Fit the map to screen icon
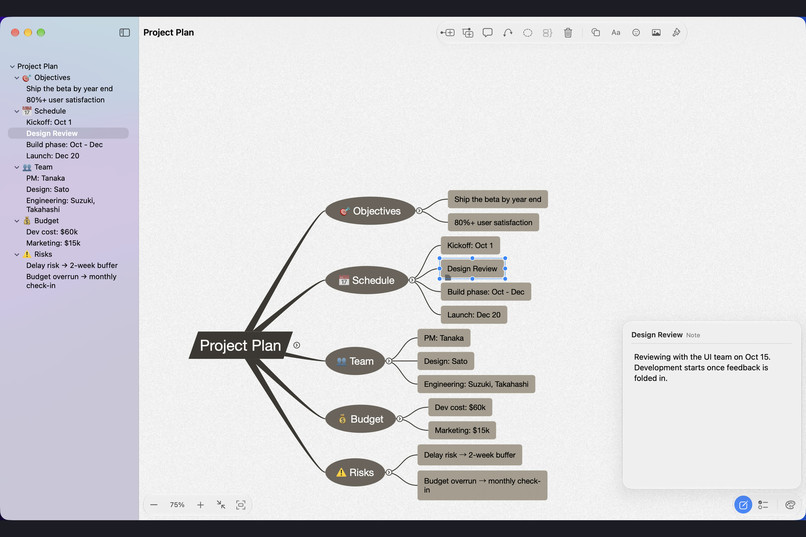The image size is (806, 537). pyautogui.click(x=241, y=505)
